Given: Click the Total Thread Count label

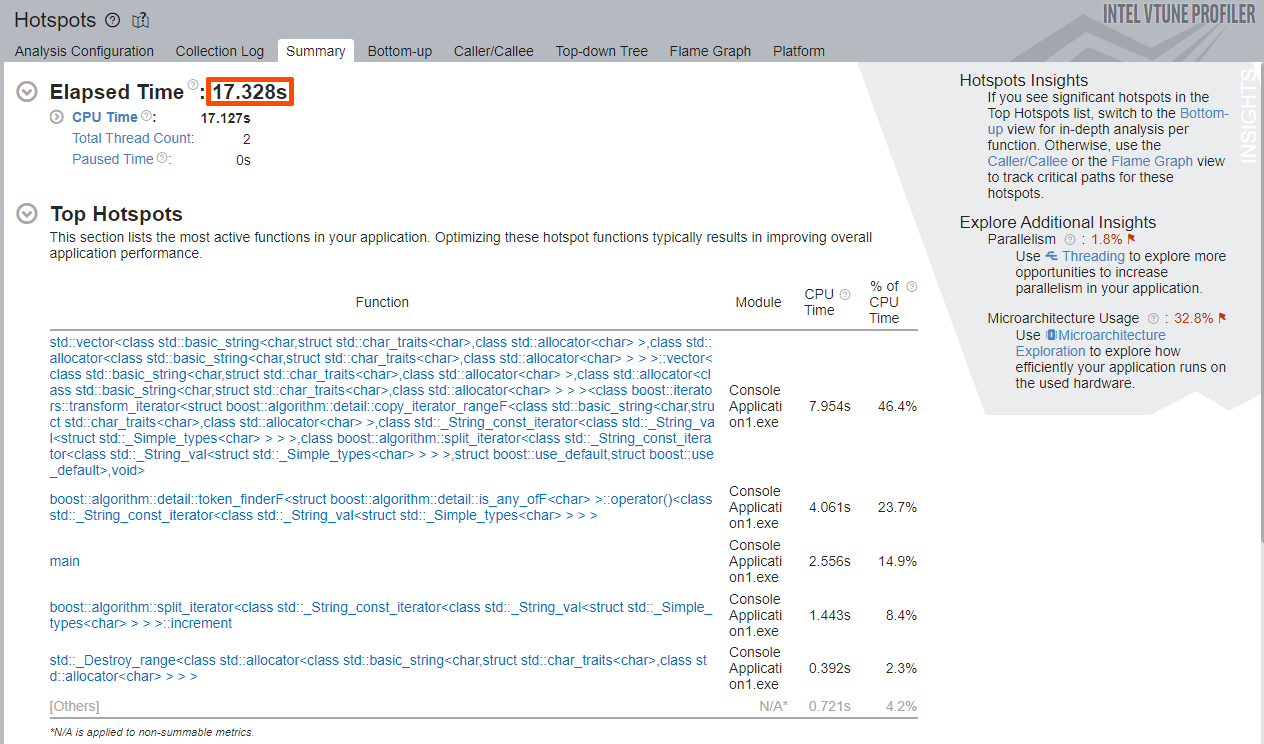Looking at the screenshot, I should [133, 138].
